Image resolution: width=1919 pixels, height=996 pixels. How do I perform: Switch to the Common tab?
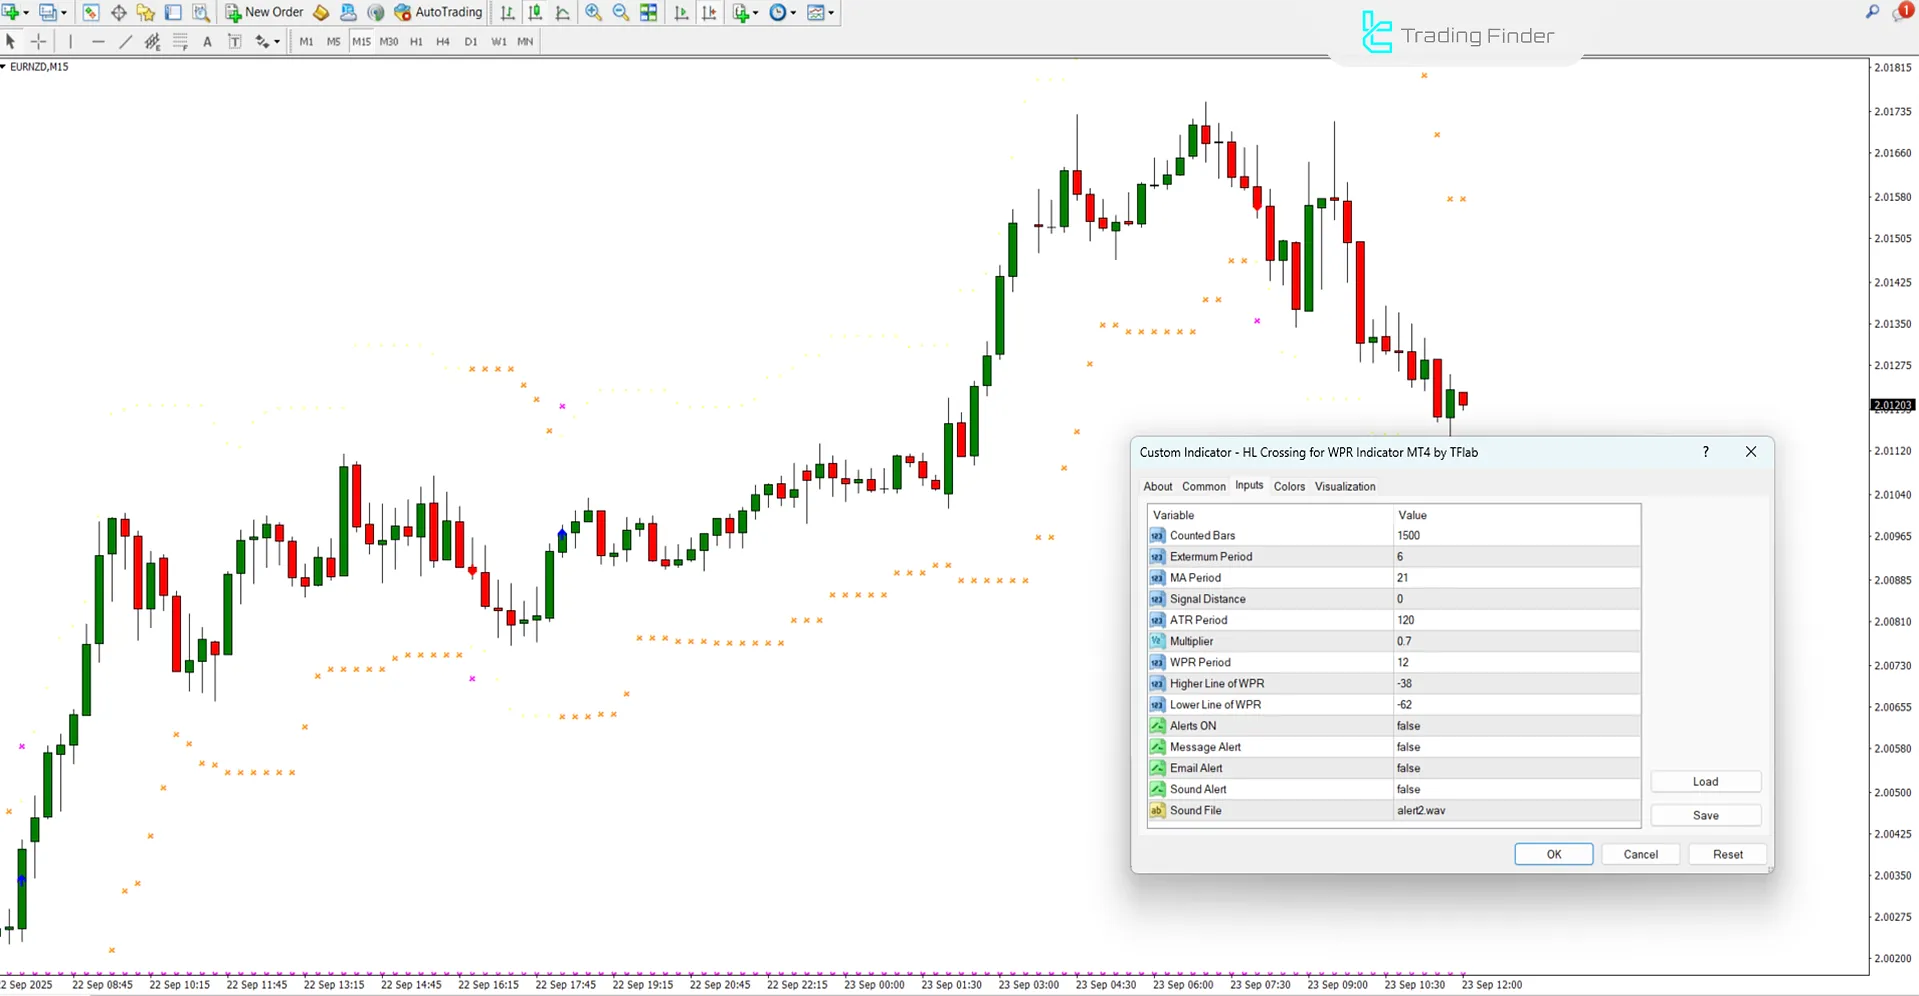point(1203,486)
